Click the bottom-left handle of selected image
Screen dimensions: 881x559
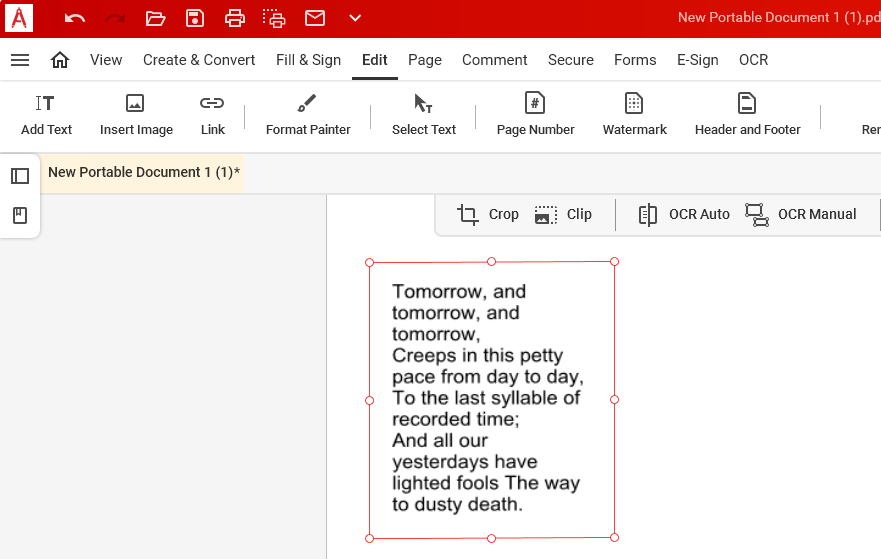pyautogui.click(x=369, y=538)
